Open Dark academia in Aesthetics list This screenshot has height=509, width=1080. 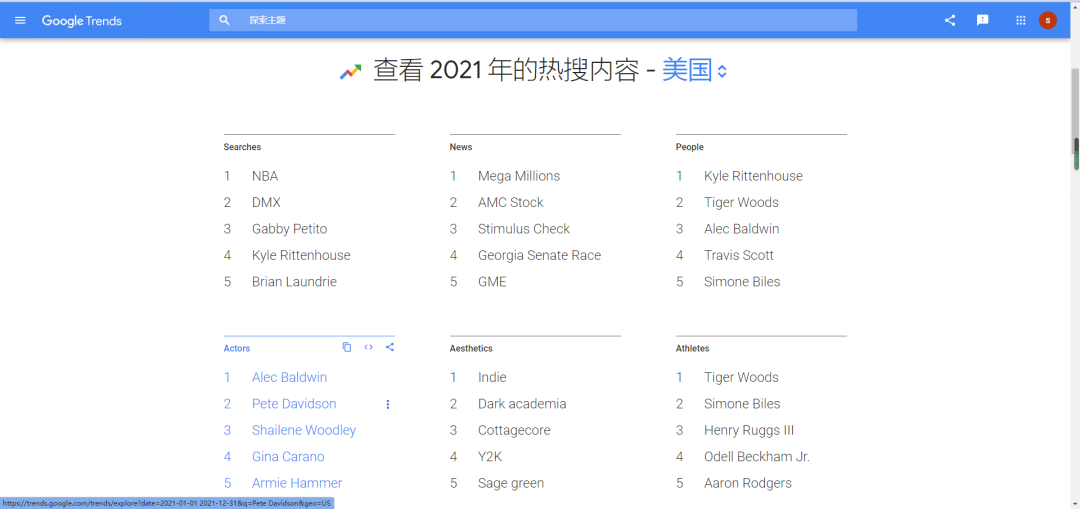[522, 404]
